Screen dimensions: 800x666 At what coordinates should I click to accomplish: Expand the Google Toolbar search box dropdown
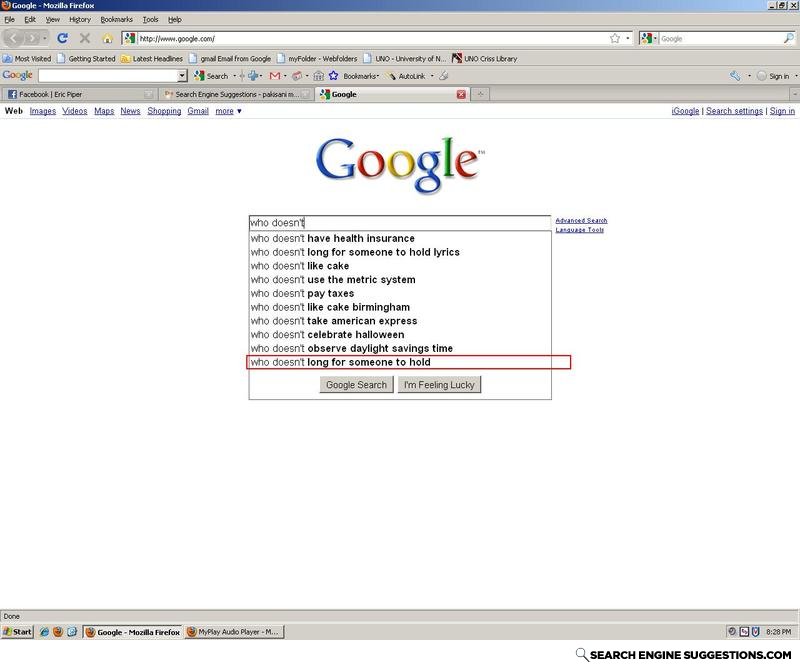point(182,76)
